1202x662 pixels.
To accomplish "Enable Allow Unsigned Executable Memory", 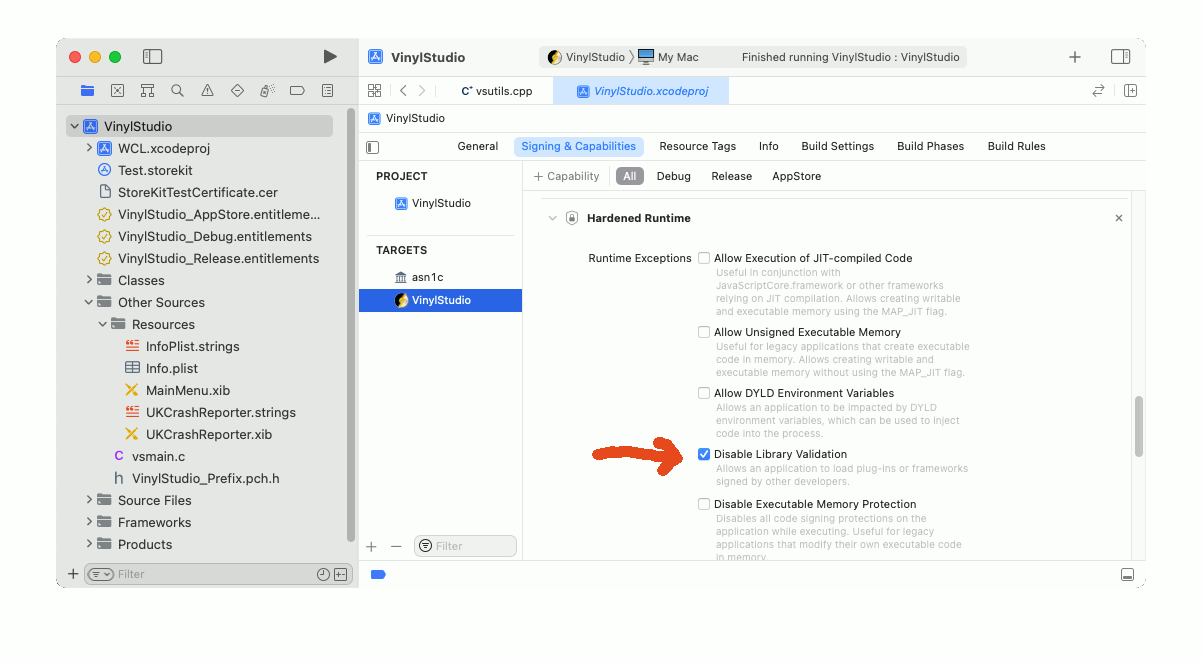I will tap(704, 332).
